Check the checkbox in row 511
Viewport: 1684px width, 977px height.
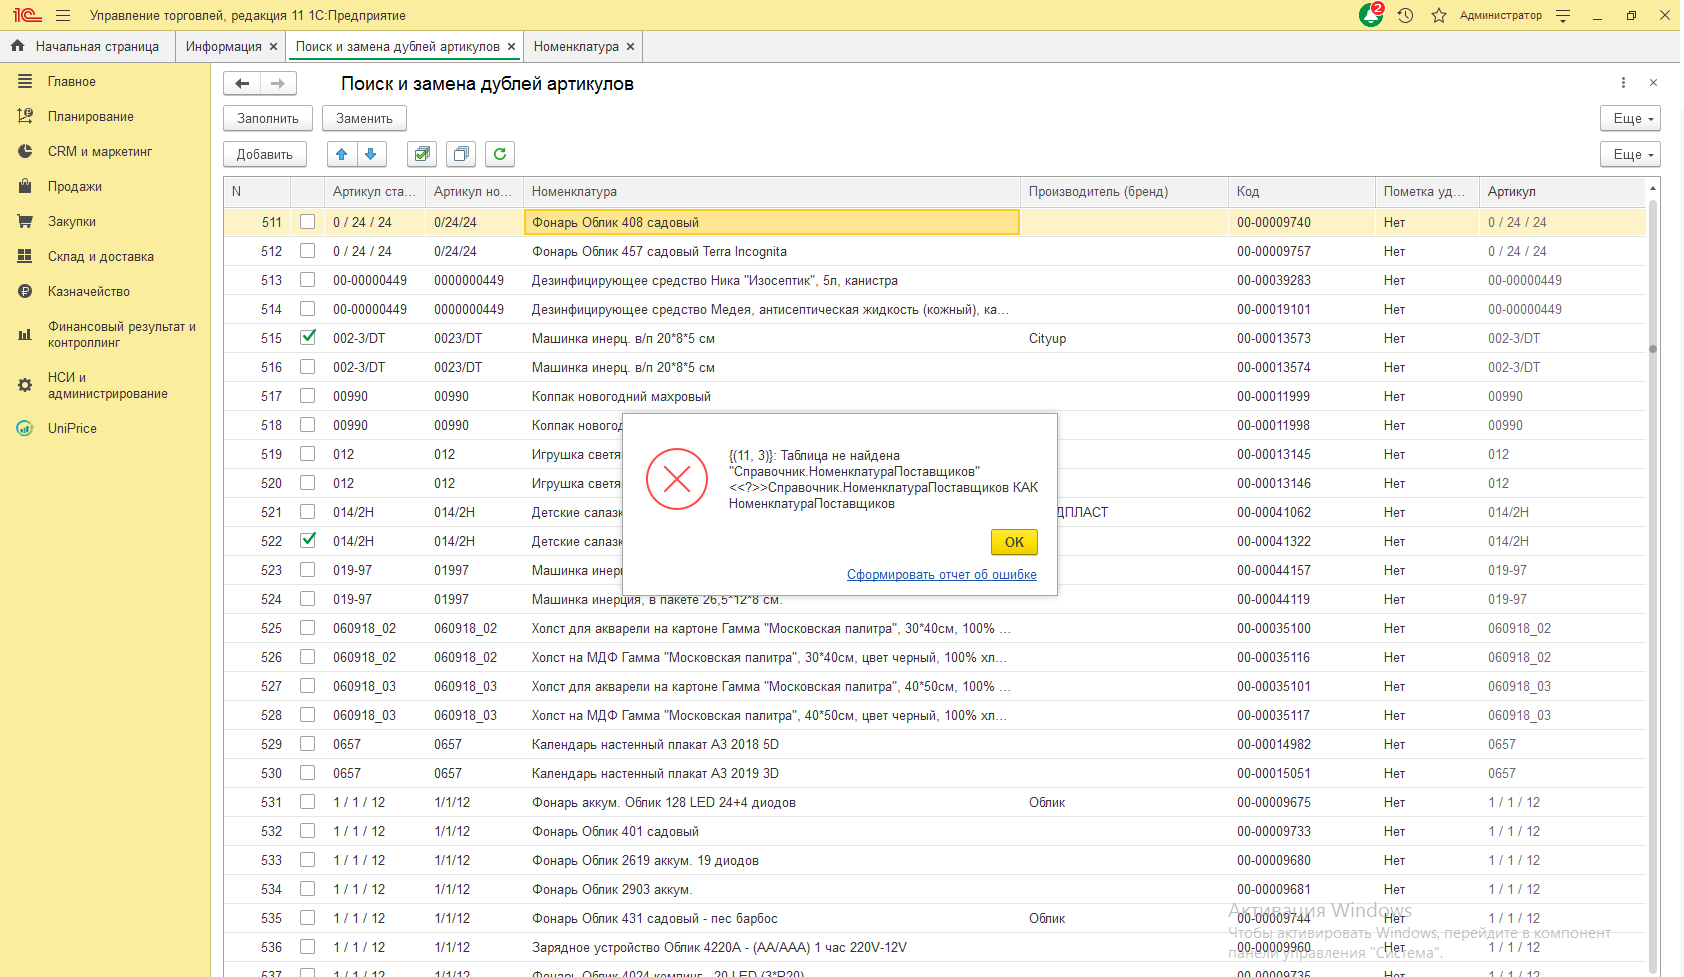308,222
